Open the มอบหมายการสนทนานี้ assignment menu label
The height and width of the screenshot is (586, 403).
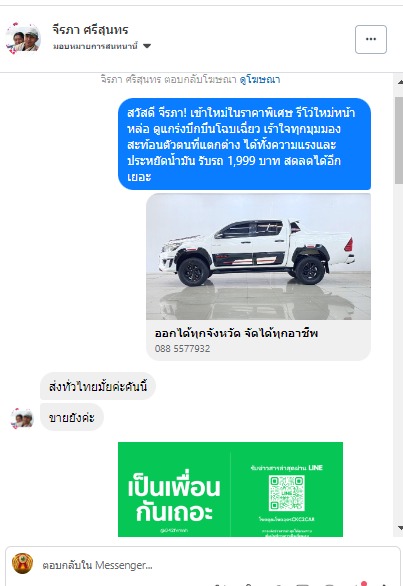pyautogui.click(x=95, y=46)
